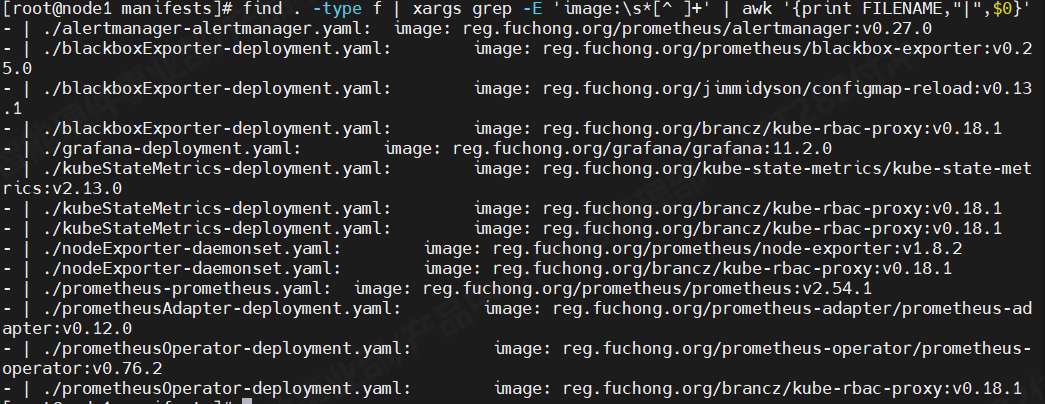Click the kube-rbac-proxy image in the prometheusOperator row
The height and width of the screenshot is (404, 1045).
792,389
